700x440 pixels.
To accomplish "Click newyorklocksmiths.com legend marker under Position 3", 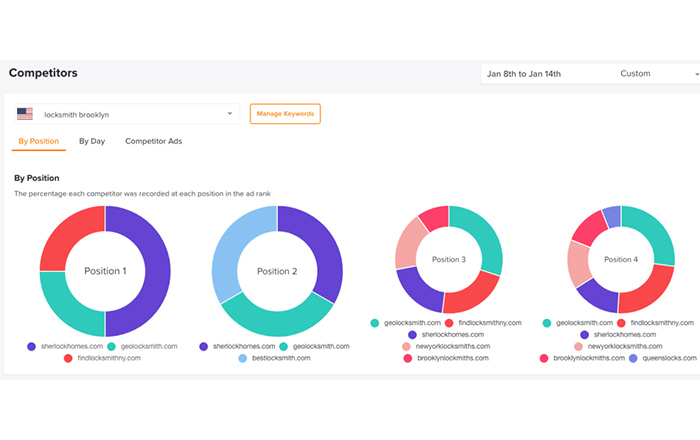I will [406, 346].
